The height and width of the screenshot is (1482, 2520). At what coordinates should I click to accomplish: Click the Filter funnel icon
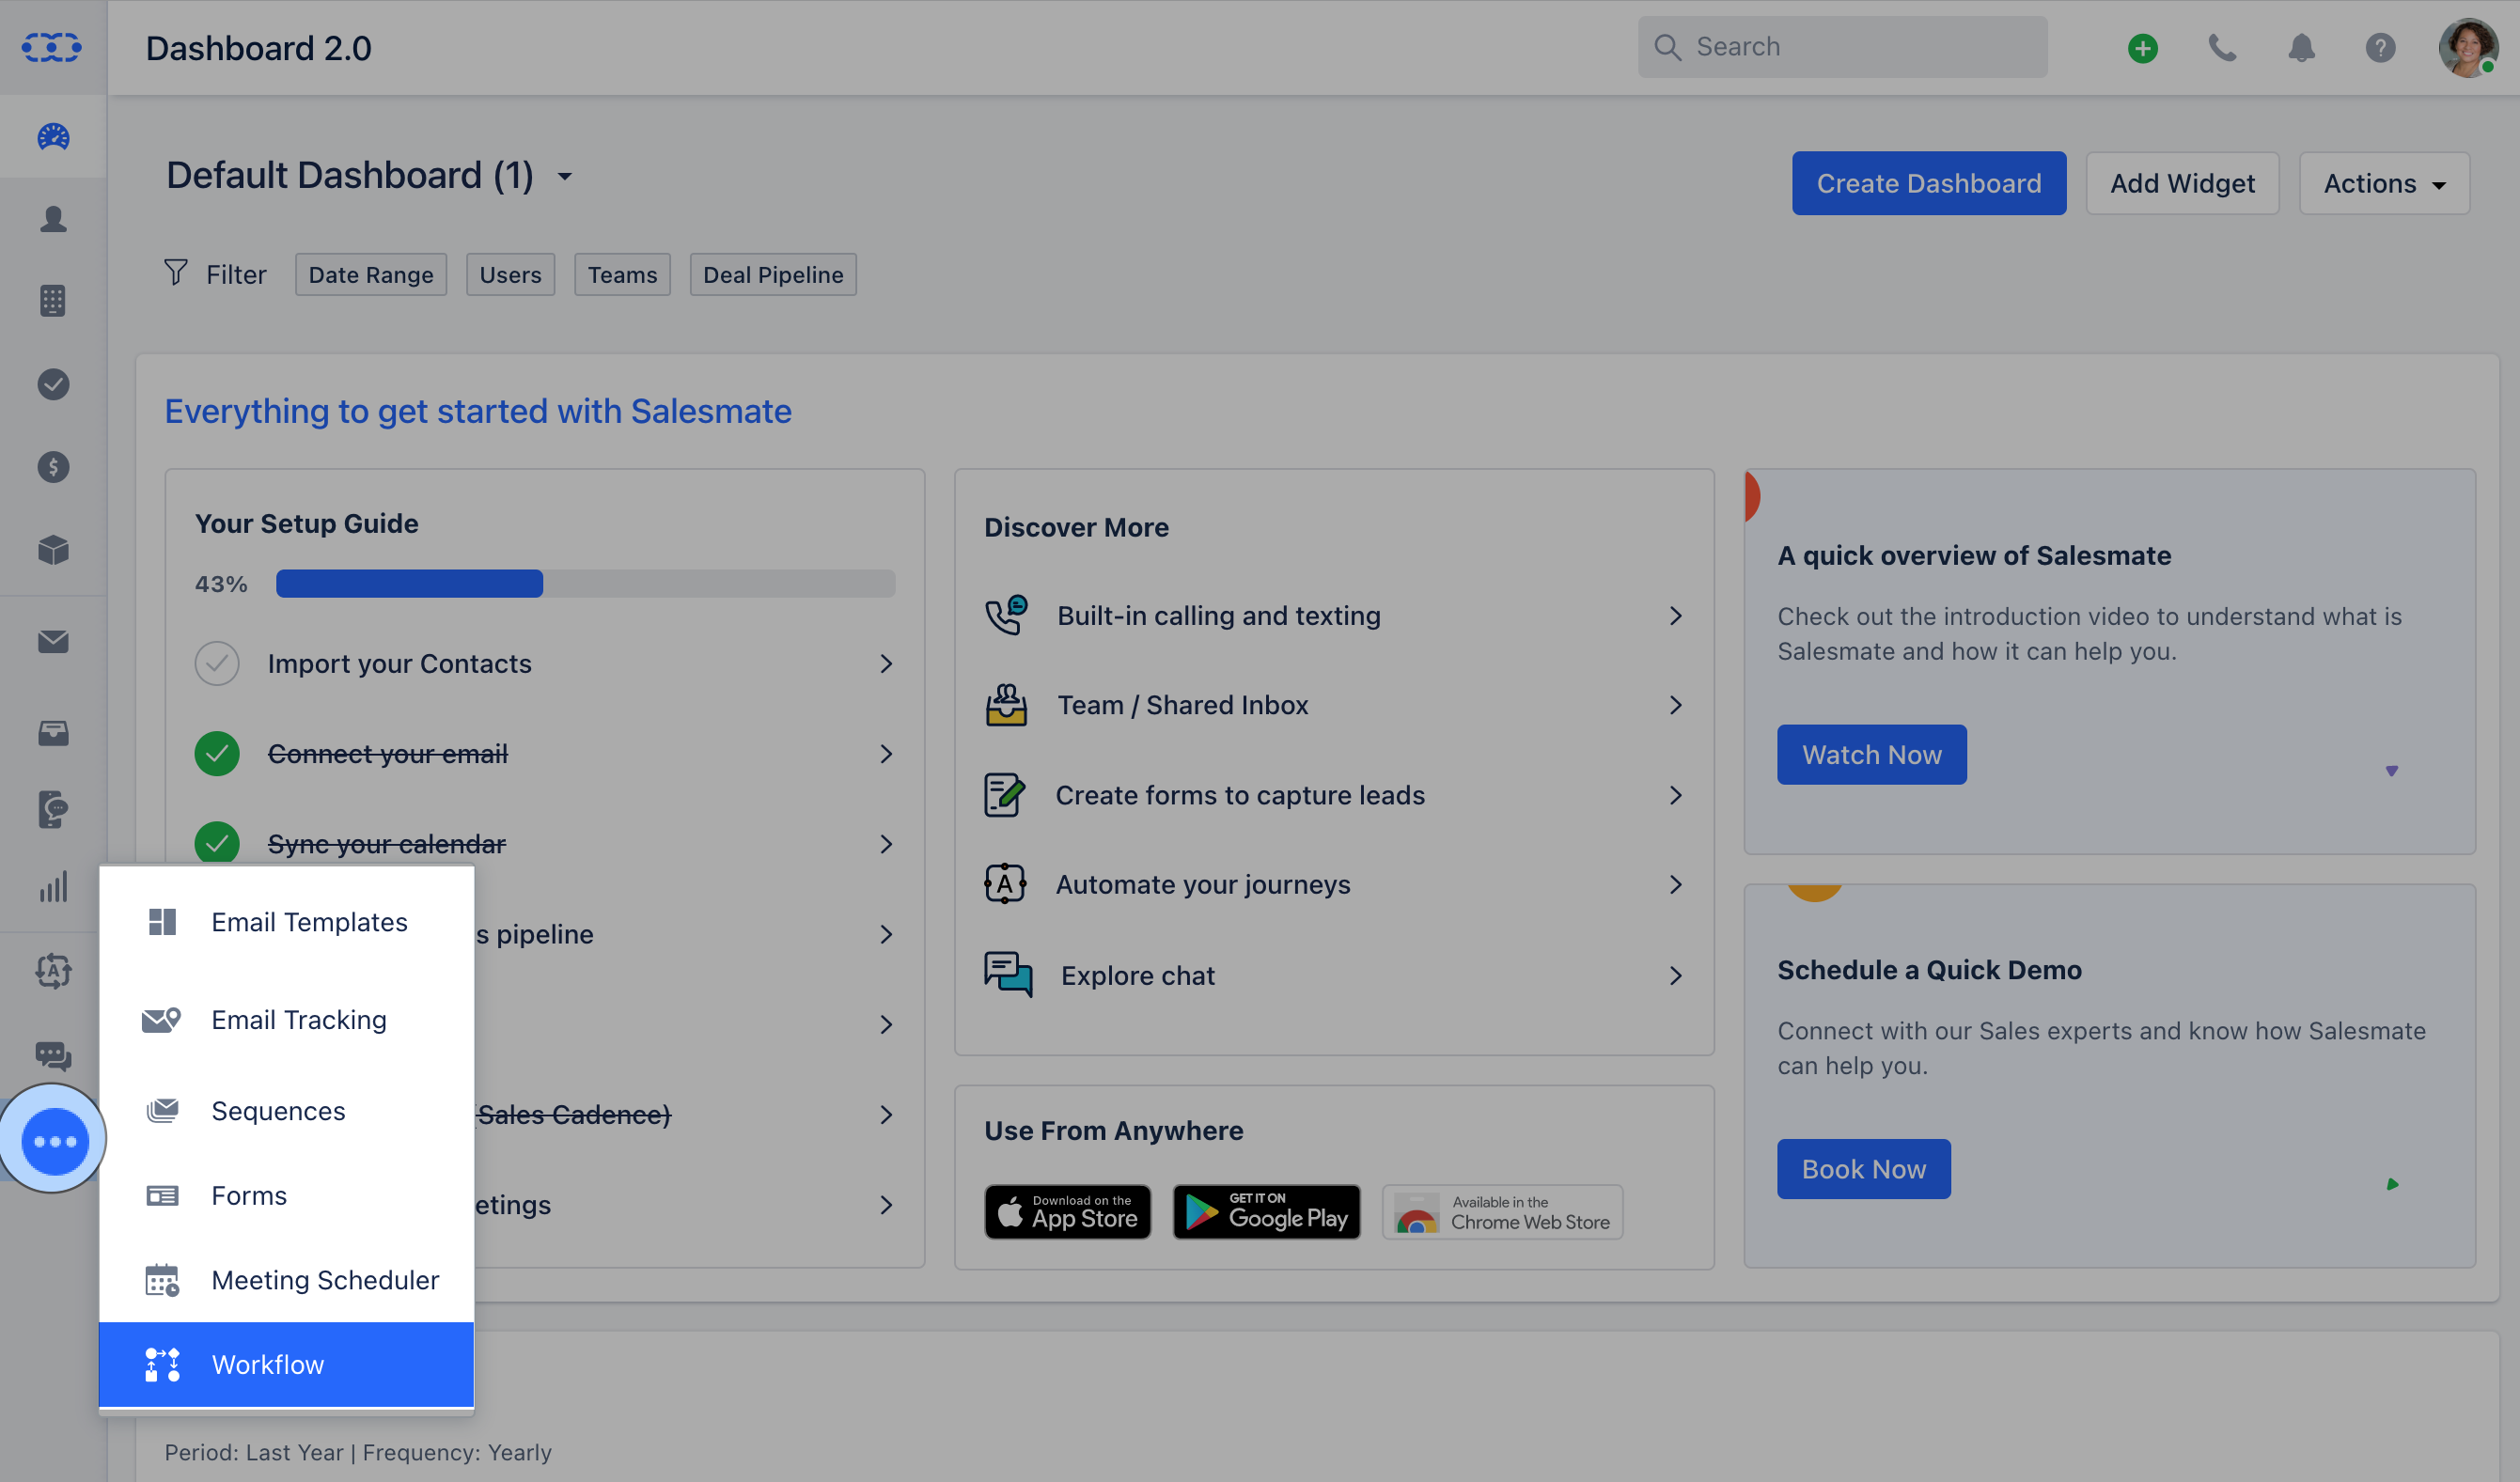pyautogui.click(x=176, y=273)
